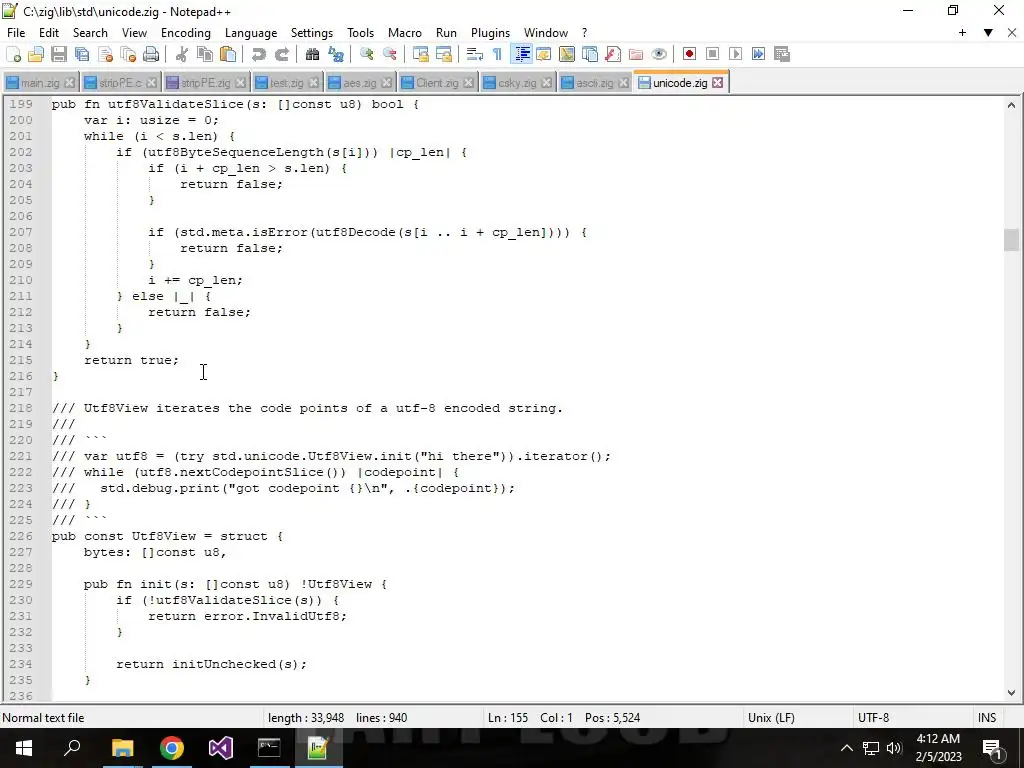The height and width of the screenshot is (768, 1024).
Task: Close all documents toolbar icon
Action: [128, 54]
